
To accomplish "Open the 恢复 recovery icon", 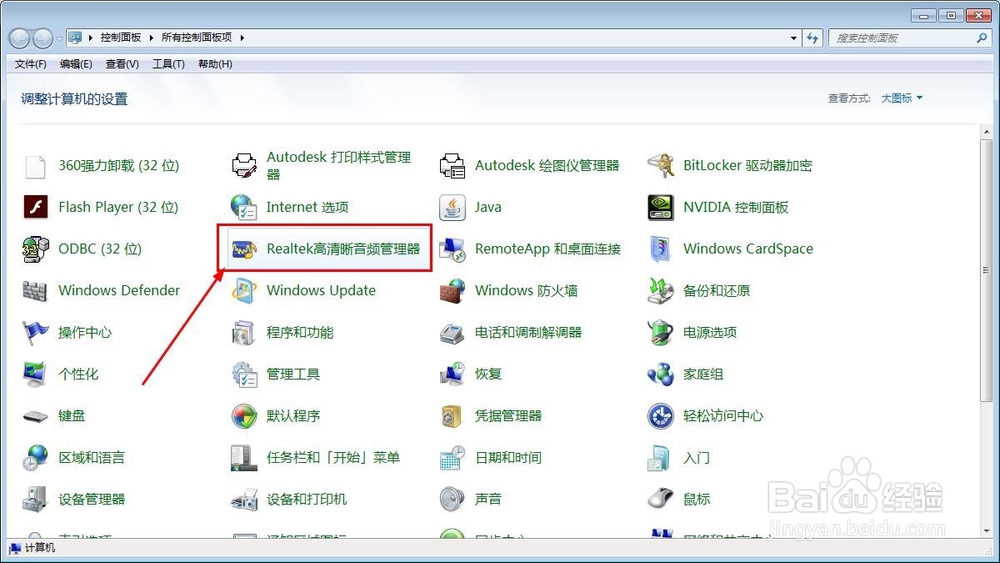I will [452, 374].
